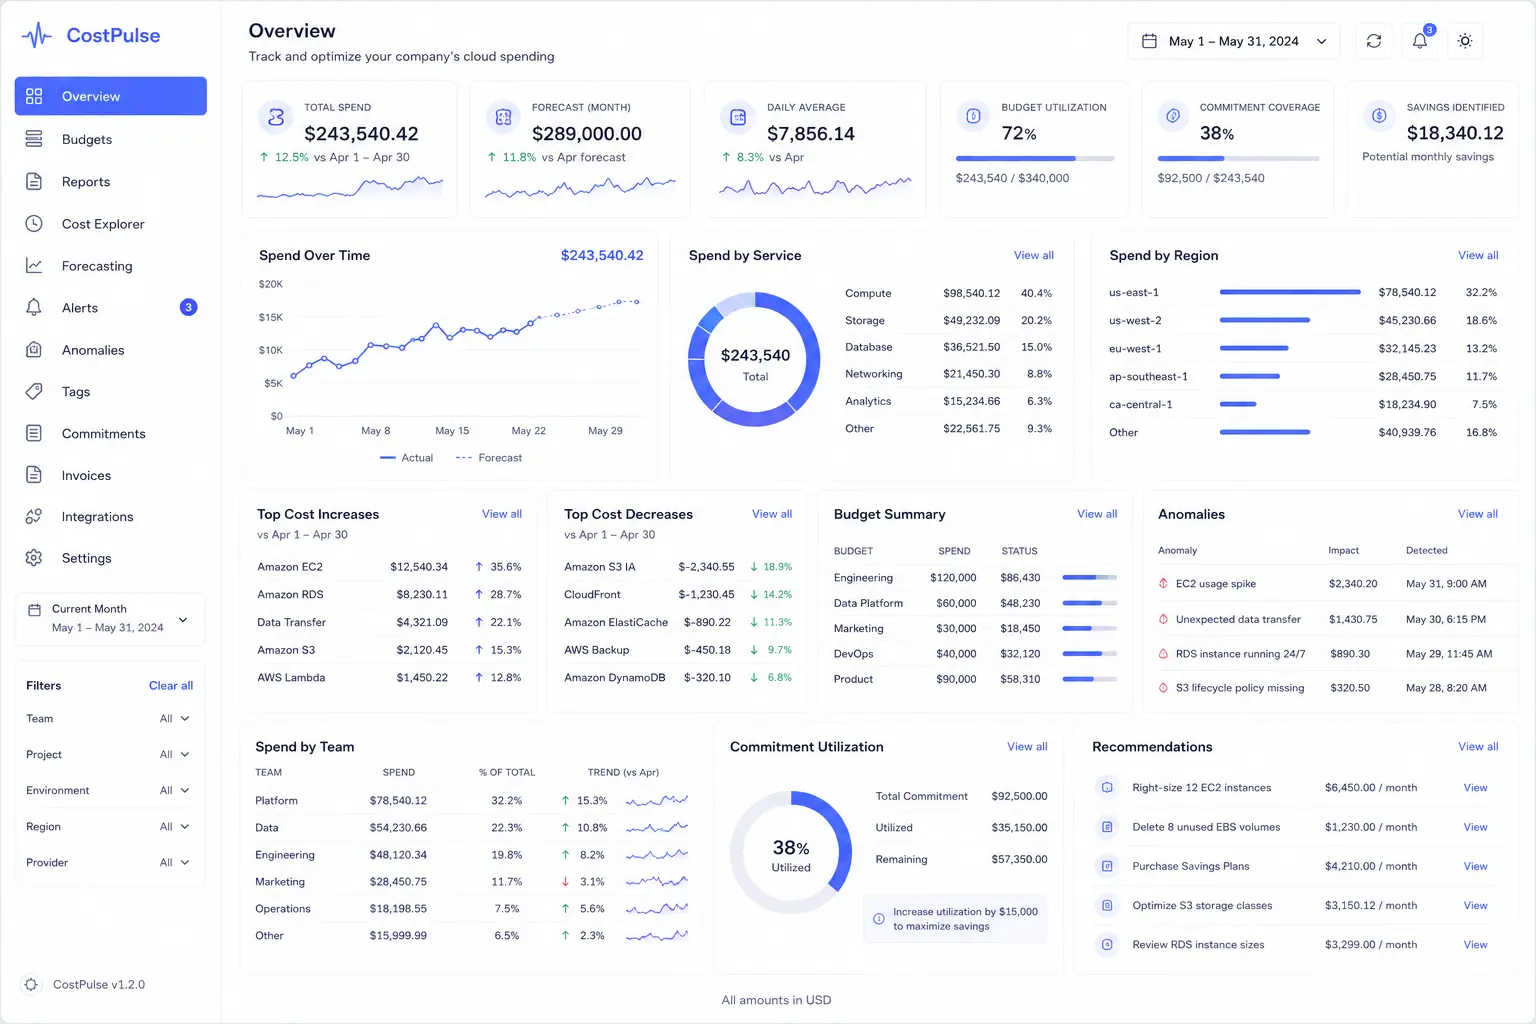Screen dimensions: 1536x1024
Task: Click the Commitment Utilization 38% gauge
Action: [791, 852]
